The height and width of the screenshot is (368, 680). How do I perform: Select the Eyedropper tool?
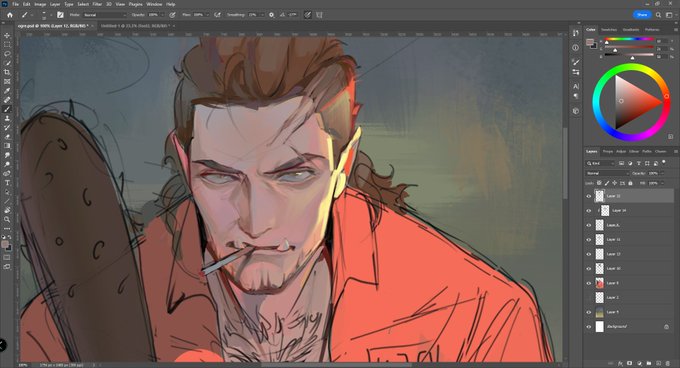7,91
